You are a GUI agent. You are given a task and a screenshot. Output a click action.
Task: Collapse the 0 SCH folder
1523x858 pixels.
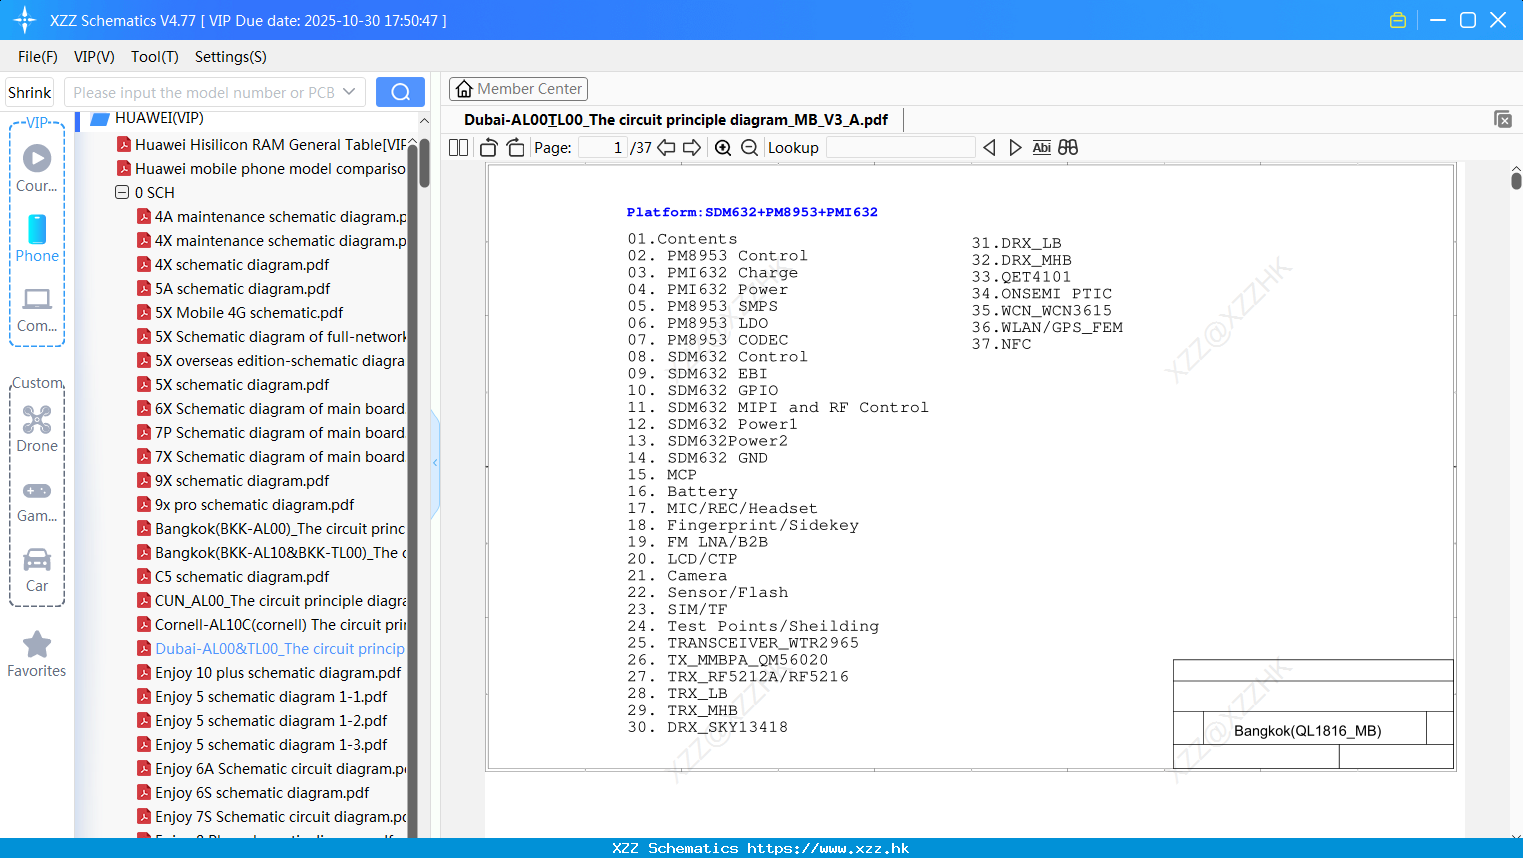click(122, 193)
